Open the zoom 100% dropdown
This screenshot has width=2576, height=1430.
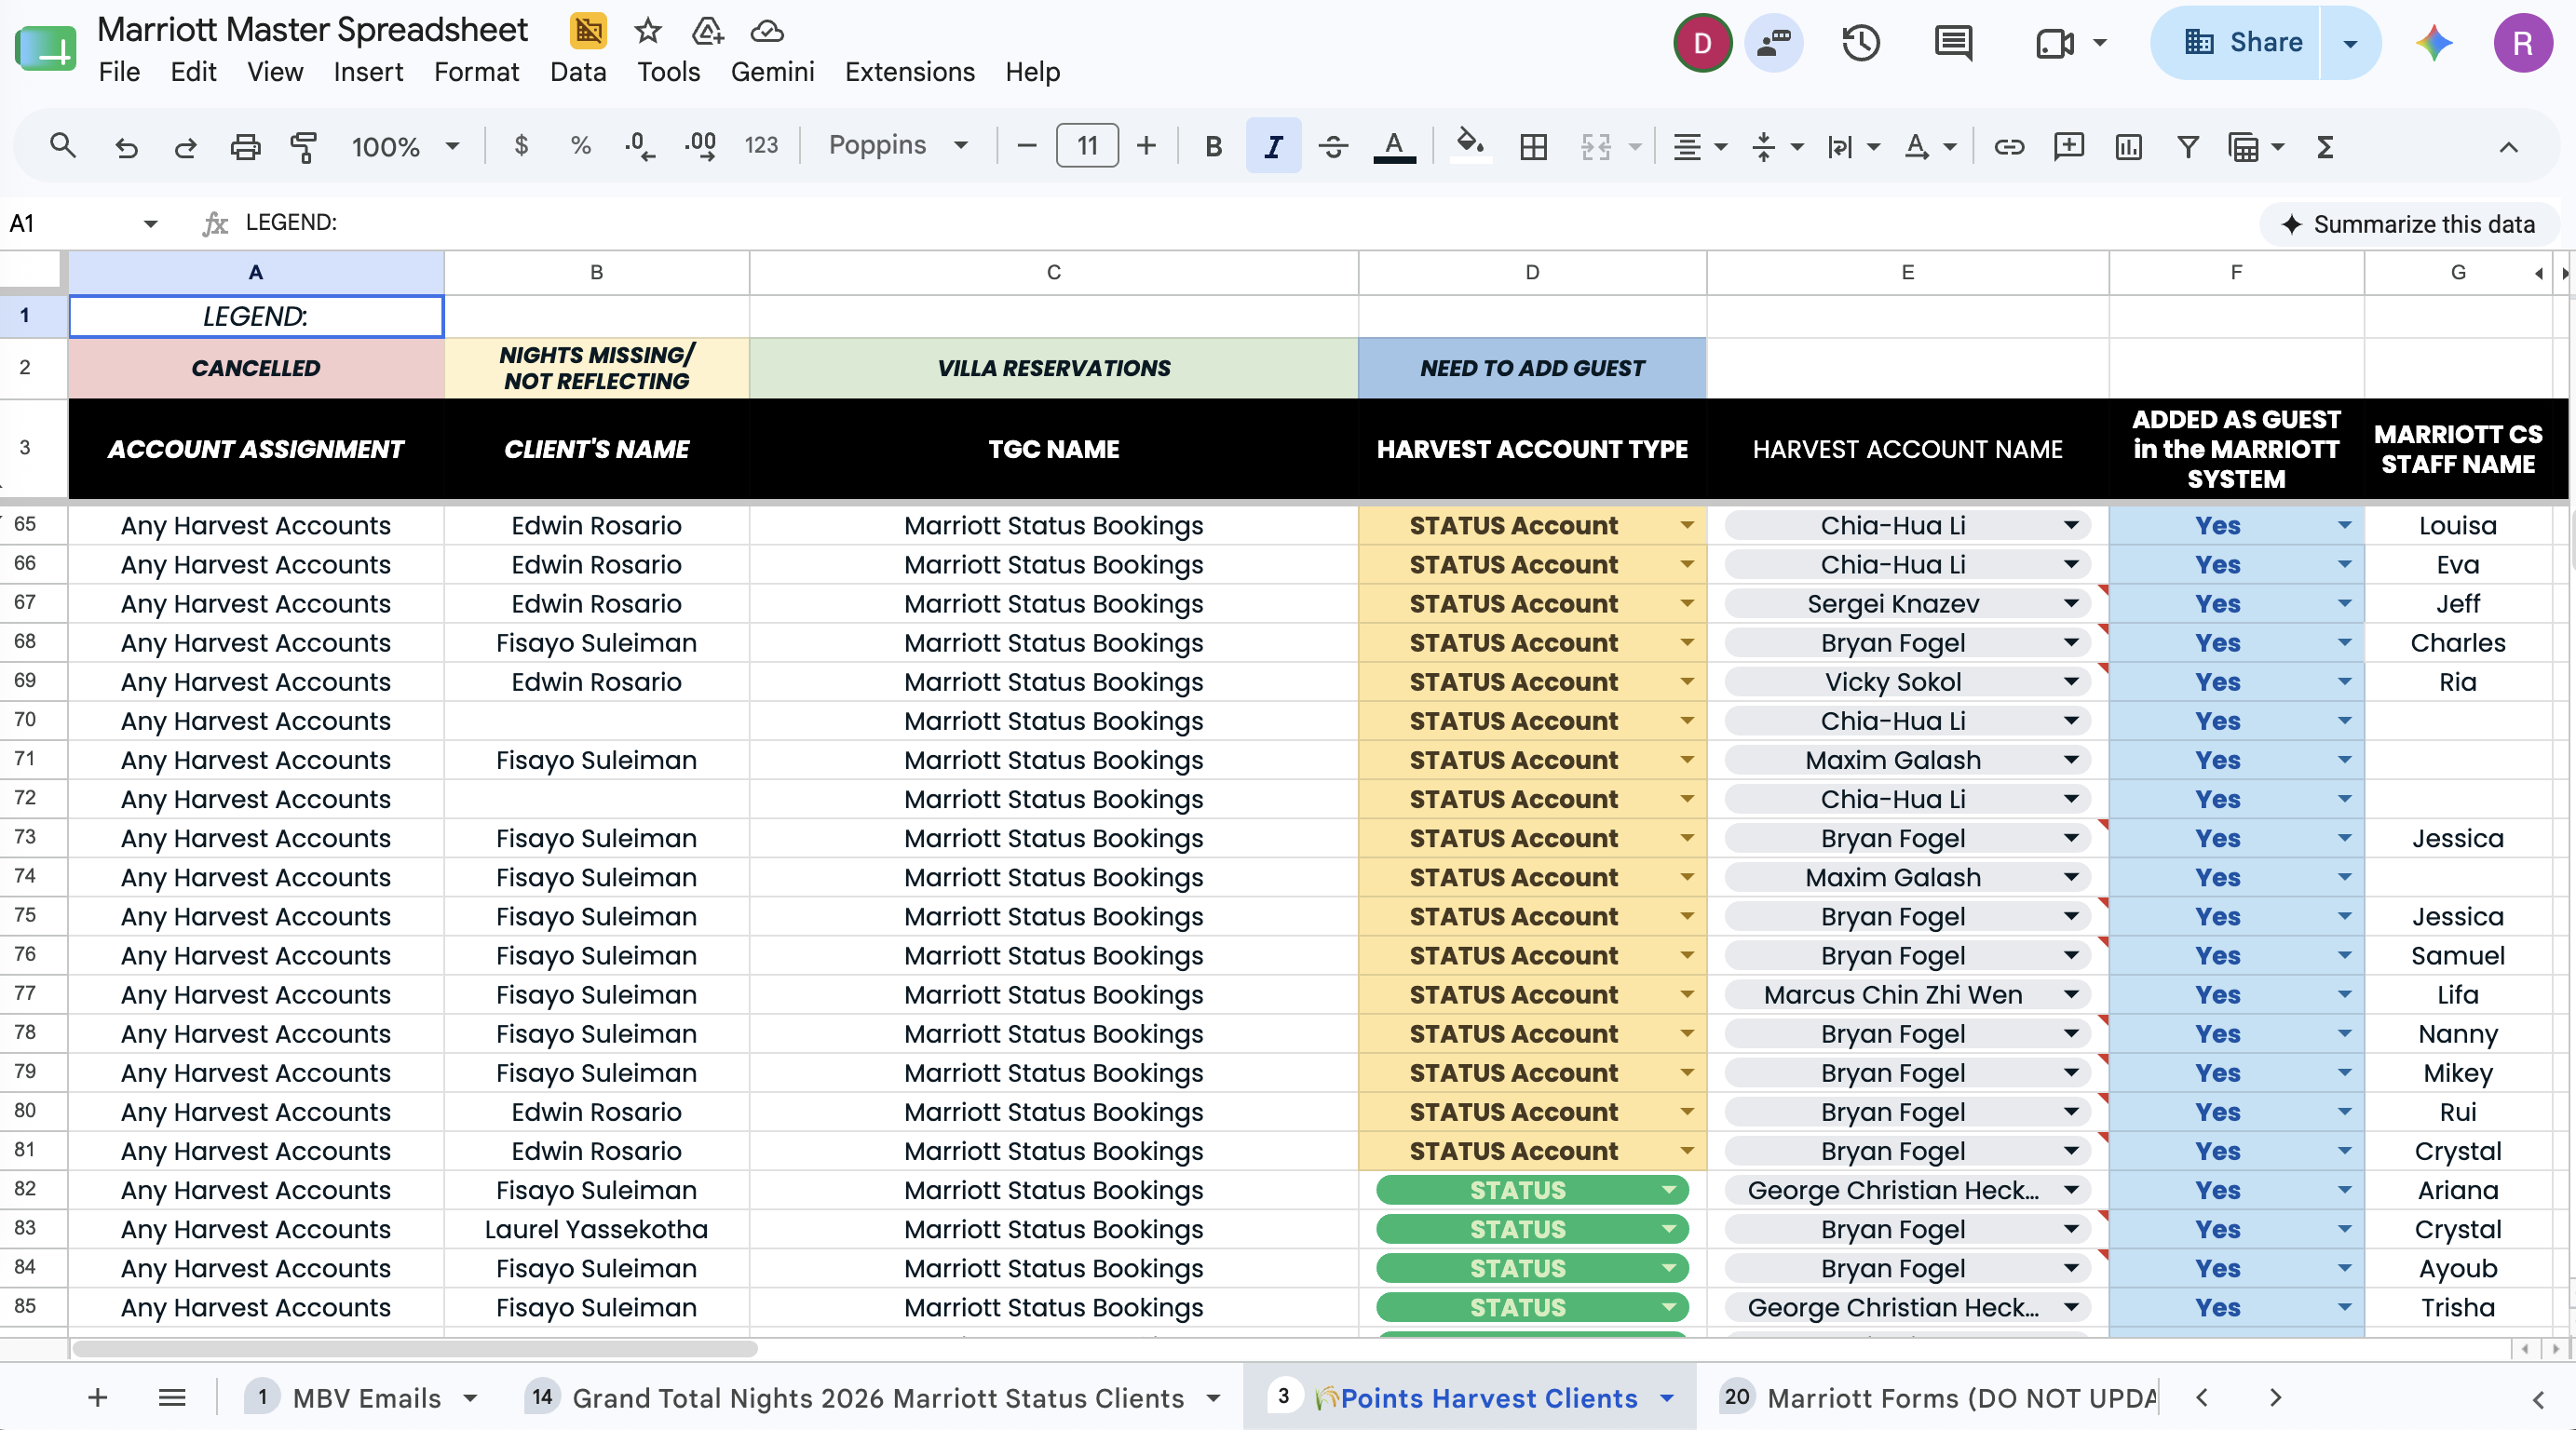[405, 147]
